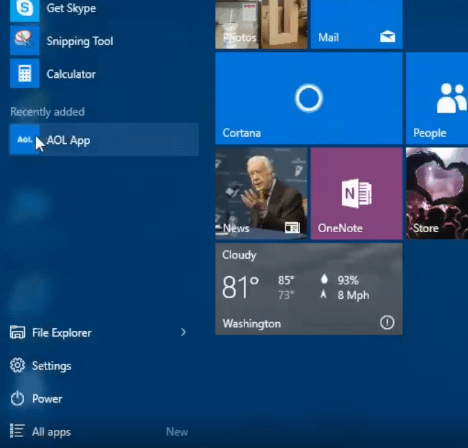Open the Cortana tile
This screenshot has height=448, width=468.
pyautogui.click(x=309, y=98)
